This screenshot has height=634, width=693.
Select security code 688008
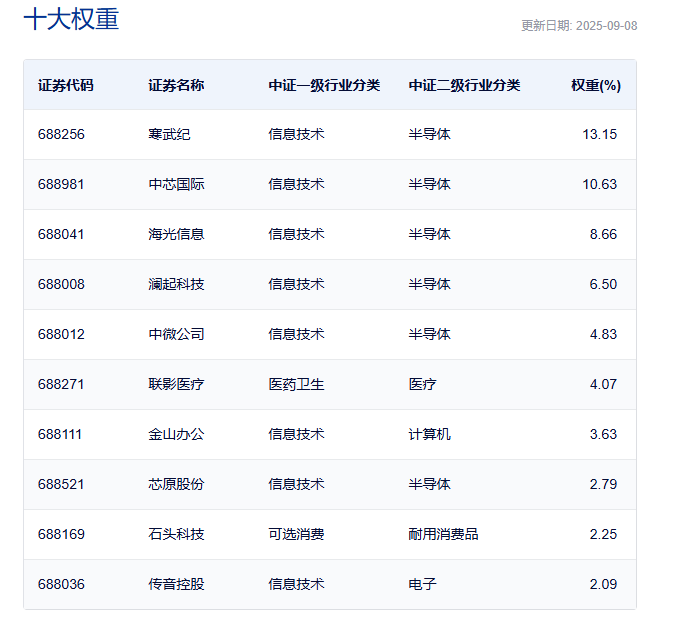[61, 284]
